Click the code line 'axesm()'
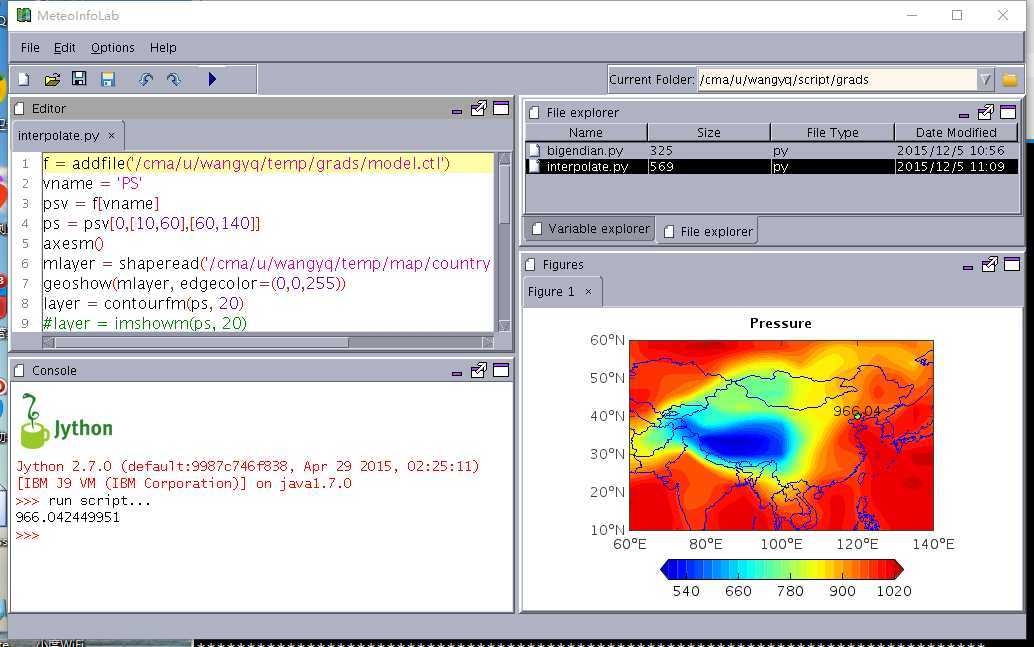 [73, 243]
